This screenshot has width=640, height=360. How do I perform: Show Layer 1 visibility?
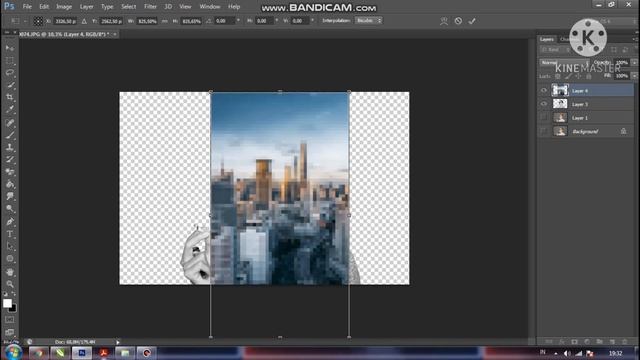(544, 118)
